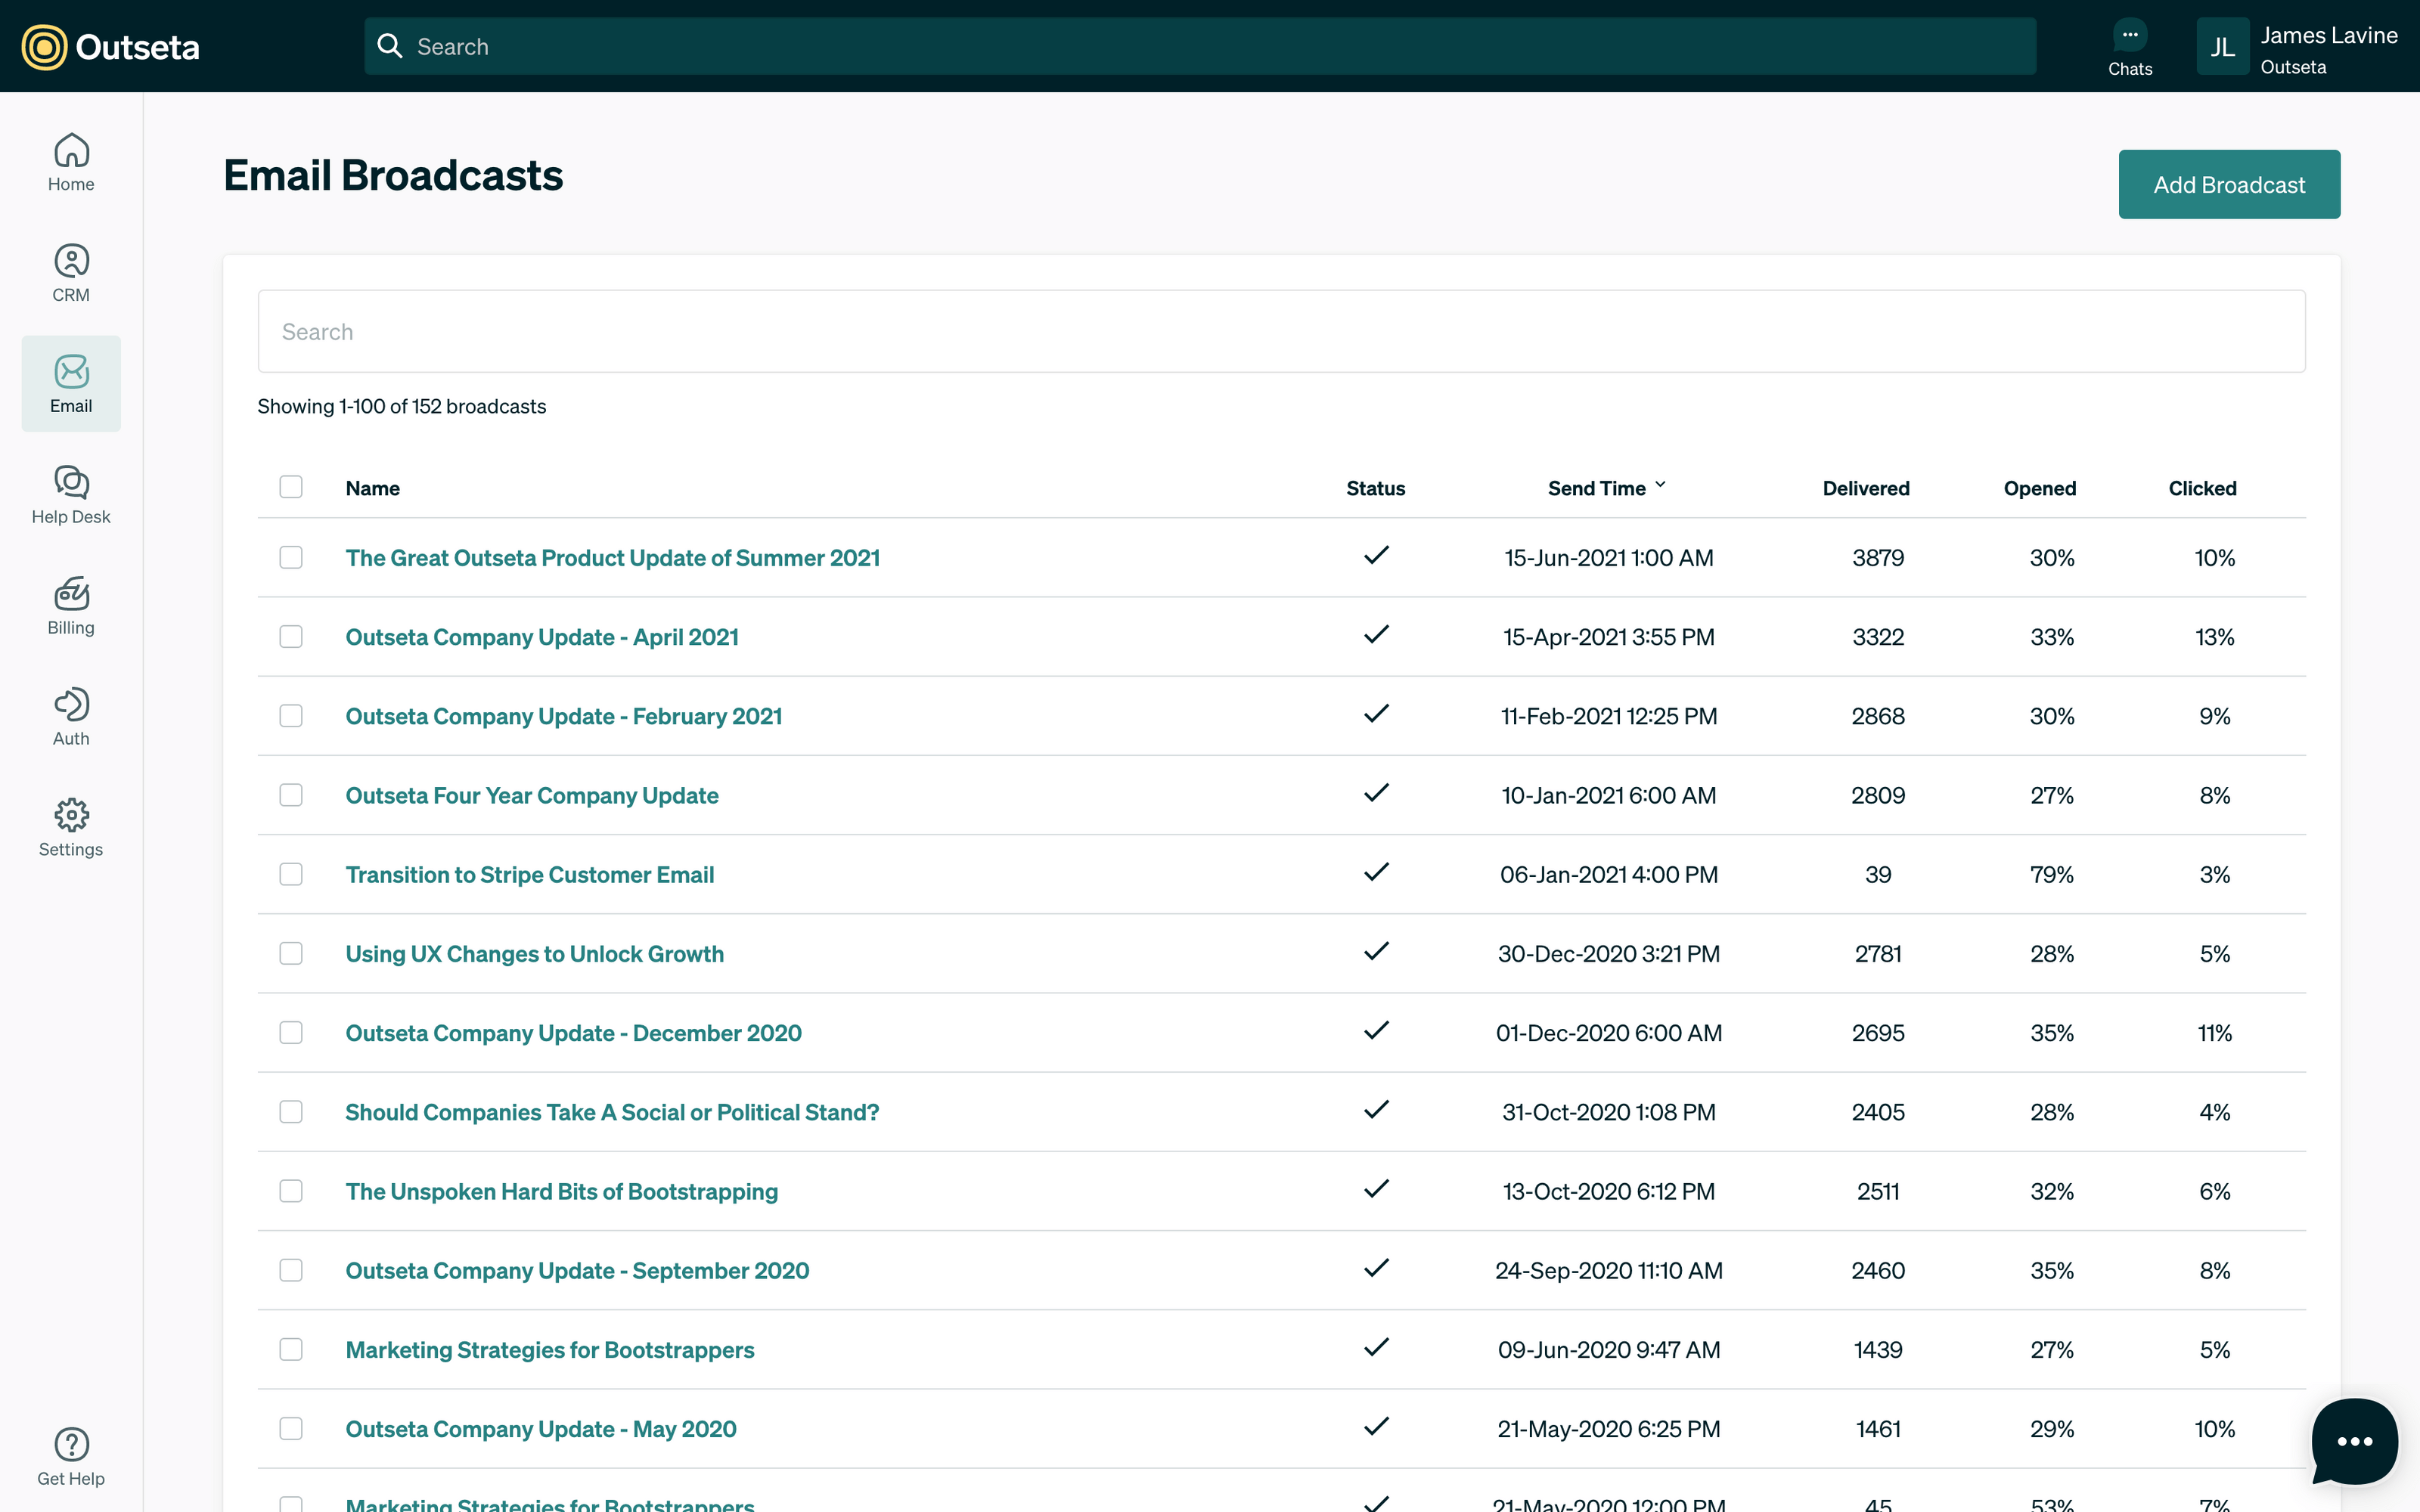The width and height of the screenshot is (2420, 1512).
Task: Select the Home icon in the sidebar
Action: click(70, 160)
